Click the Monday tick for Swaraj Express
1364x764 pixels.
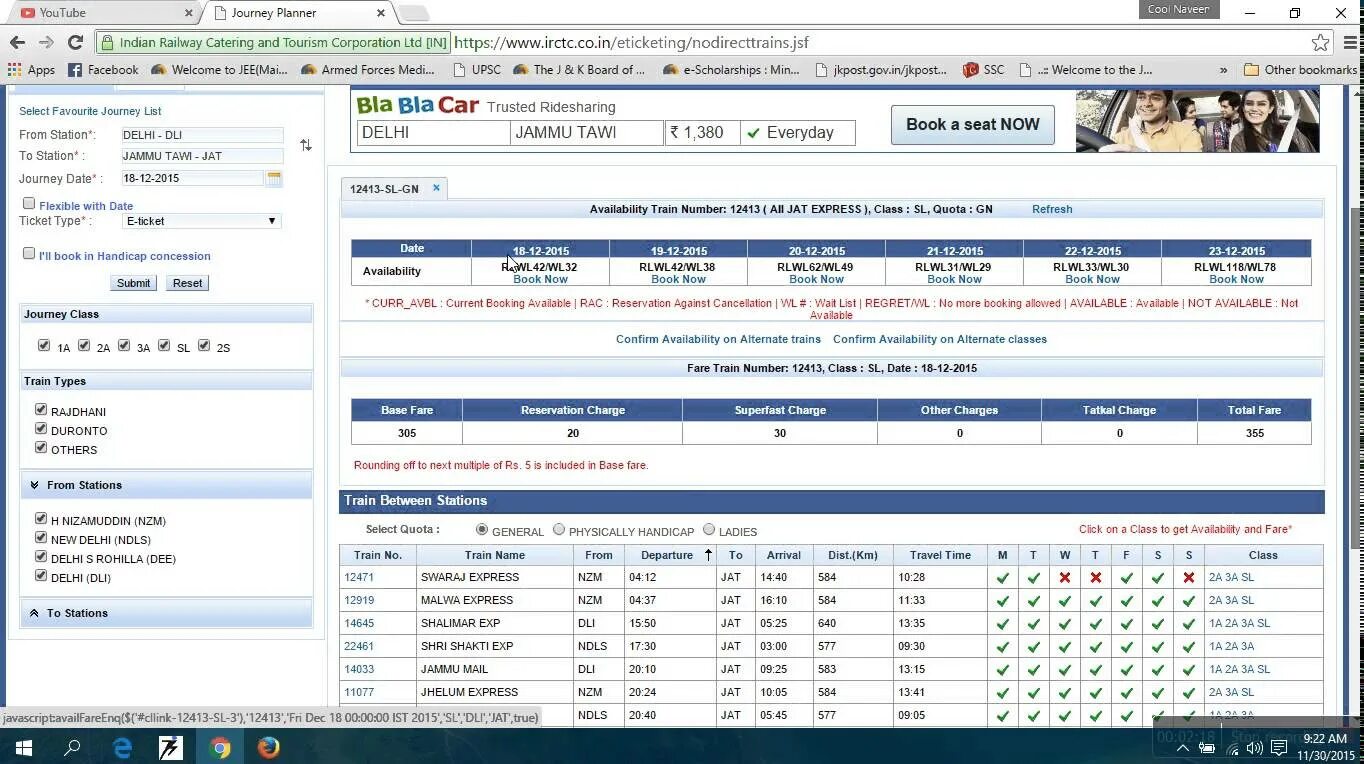(x=1002, y=578)
